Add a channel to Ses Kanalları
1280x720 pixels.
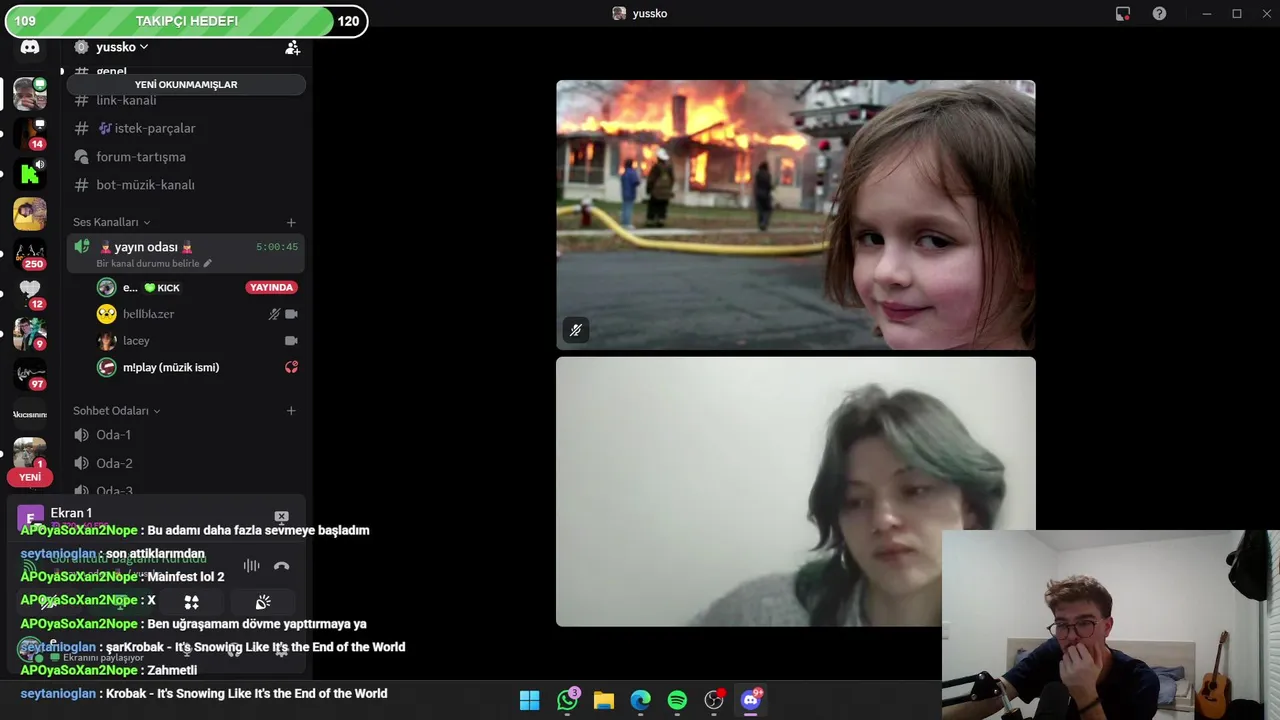click(291, 222)
